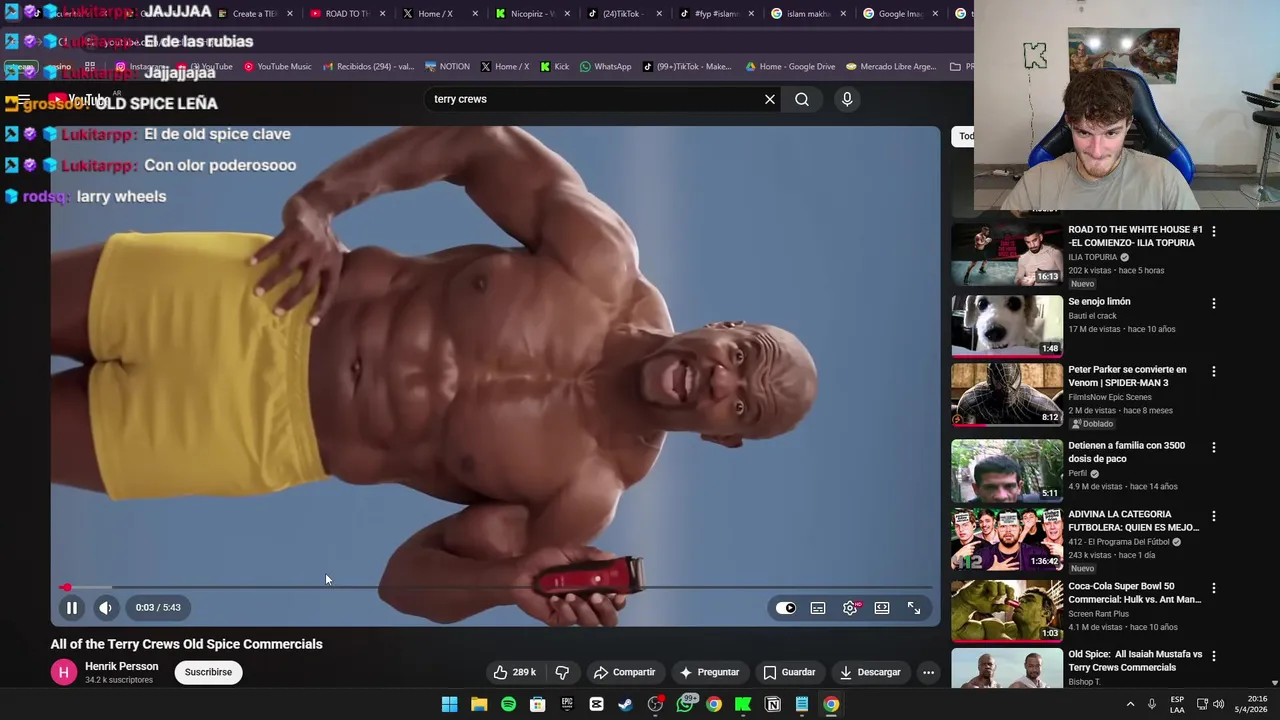Save video with the Guardar button
The height and width of the screenshot is (720, 1280).
click(x=789, y=672)
